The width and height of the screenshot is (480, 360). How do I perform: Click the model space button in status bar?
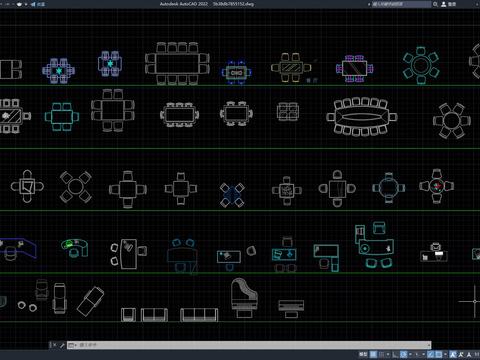[363, 354]
